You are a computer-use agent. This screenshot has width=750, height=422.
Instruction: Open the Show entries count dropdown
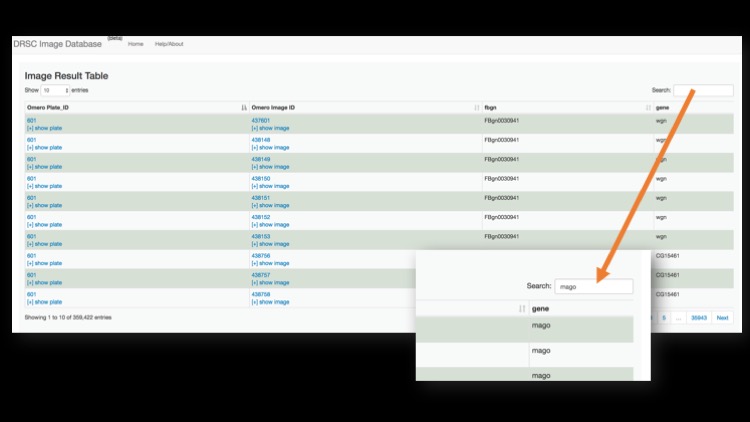55,90
